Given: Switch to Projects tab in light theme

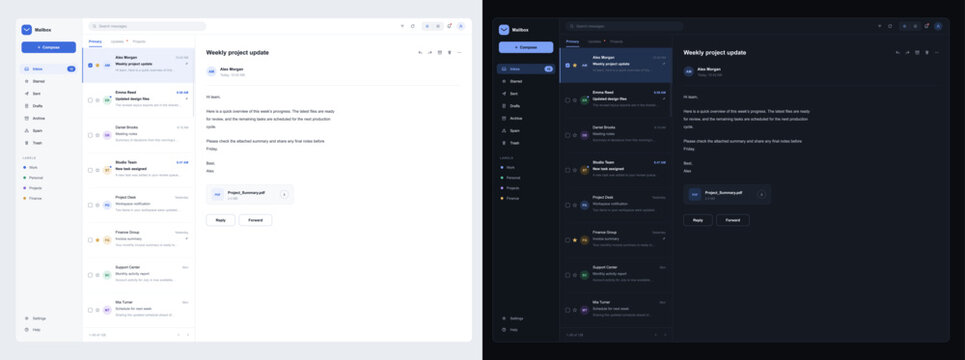Looking at the screenshot, I should [139, 41].
